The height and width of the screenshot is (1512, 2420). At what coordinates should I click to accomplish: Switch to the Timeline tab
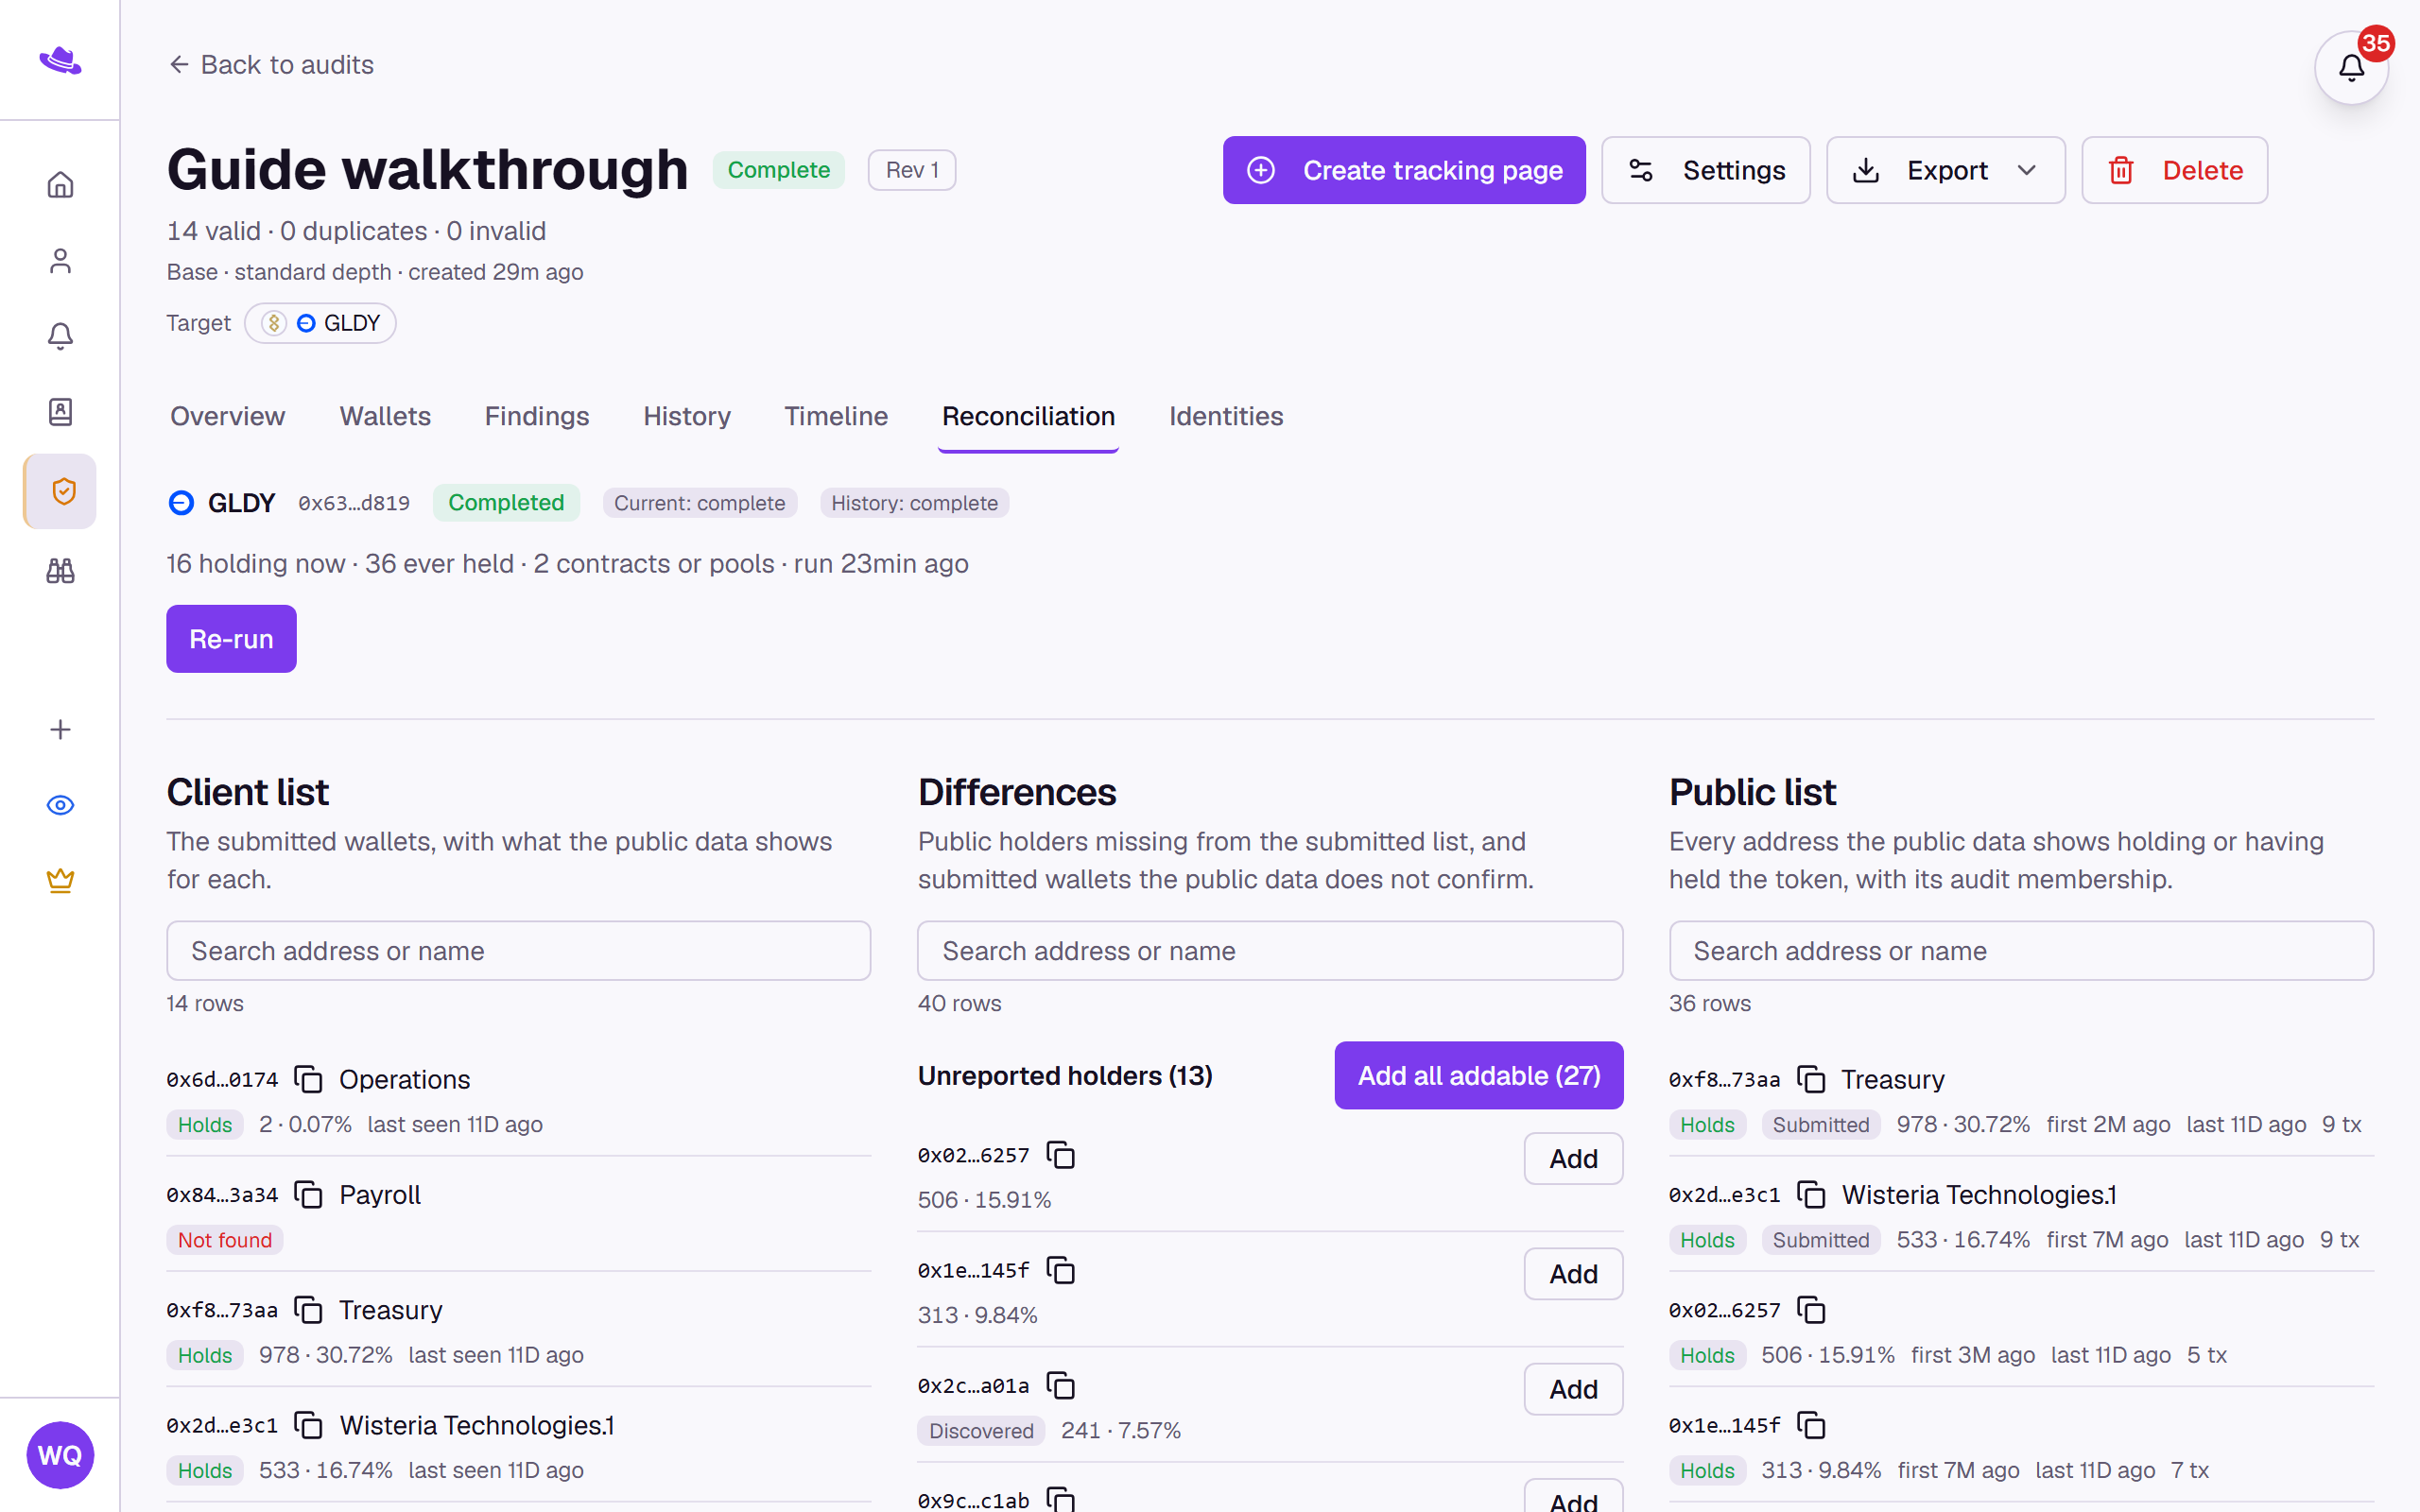click(x=836, y=416)
